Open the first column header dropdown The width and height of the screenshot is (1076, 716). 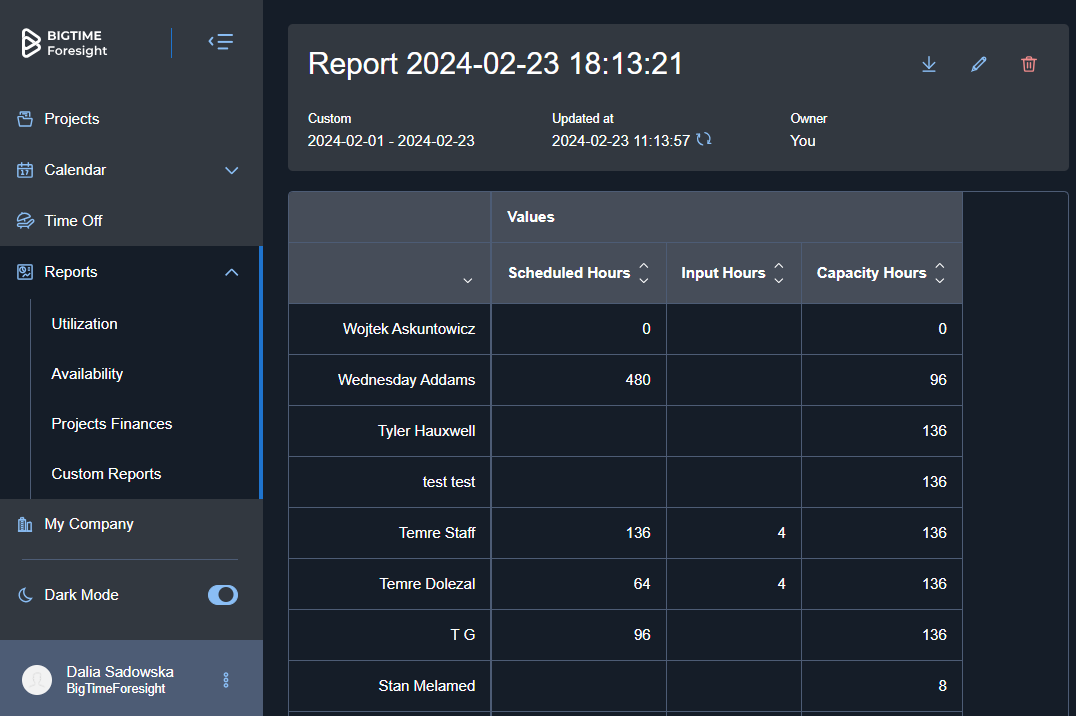pos(467,281)
